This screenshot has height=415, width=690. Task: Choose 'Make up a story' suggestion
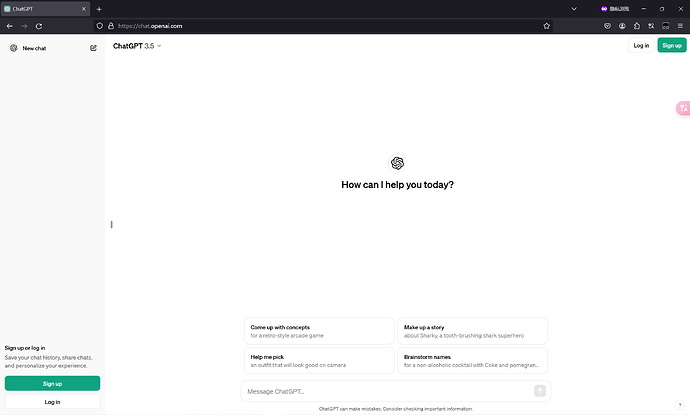(473, 331)
